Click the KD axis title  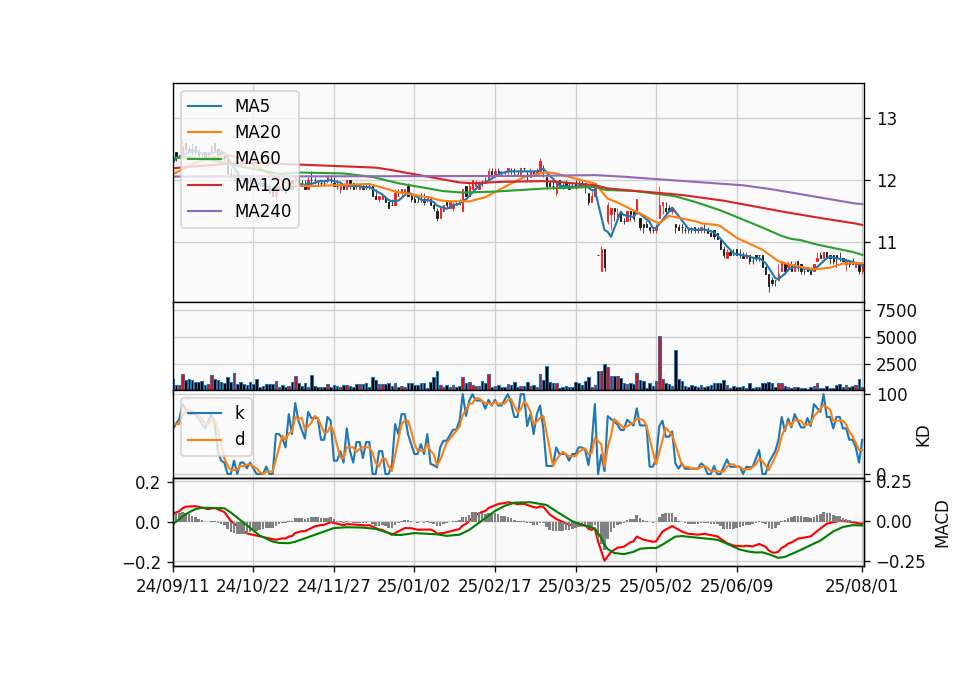click(923, 436)
